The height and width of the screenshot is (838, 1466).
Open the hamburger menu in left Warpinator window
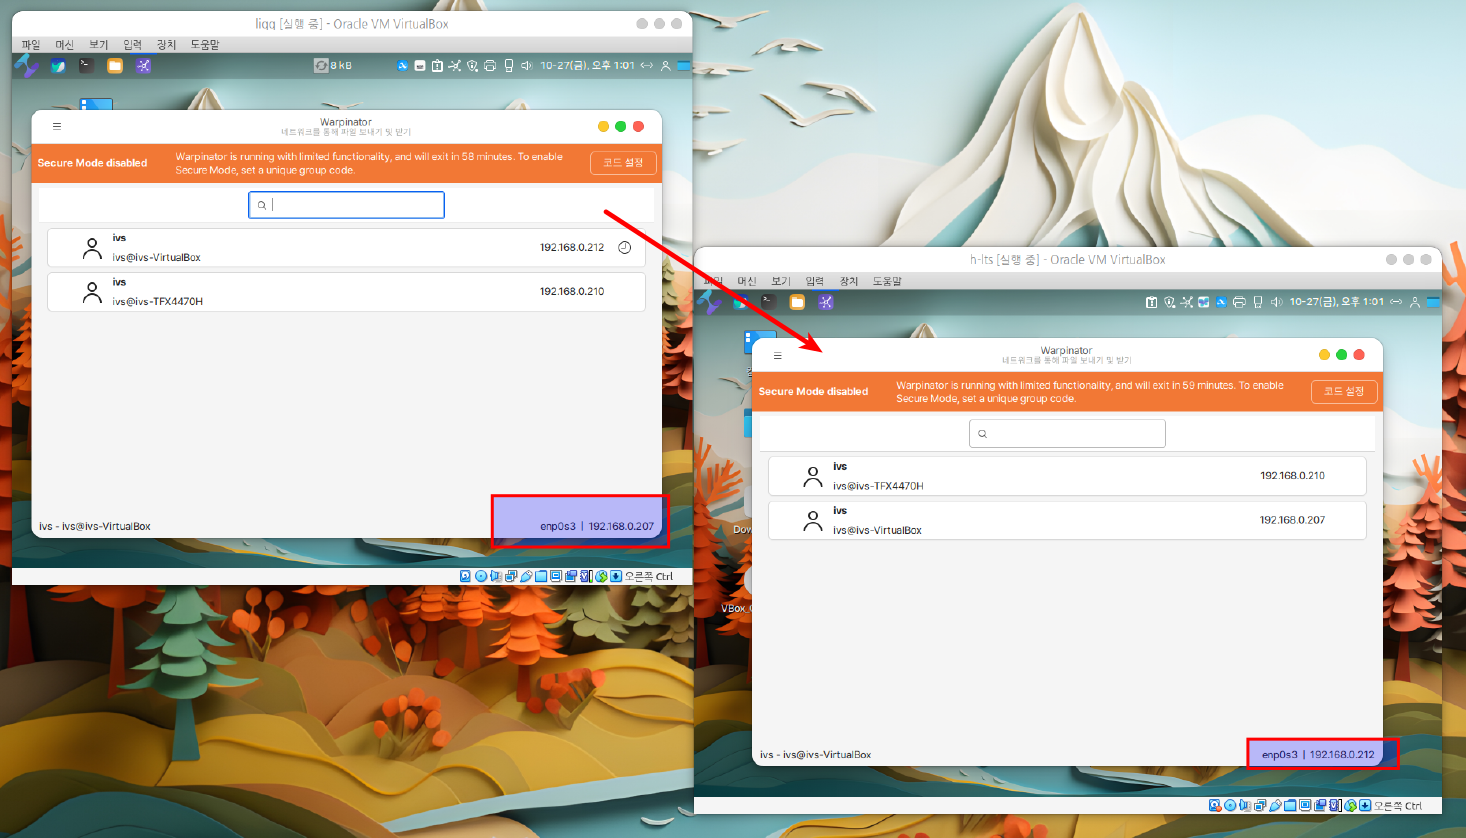pyautogui.click(x=57, y=126)
